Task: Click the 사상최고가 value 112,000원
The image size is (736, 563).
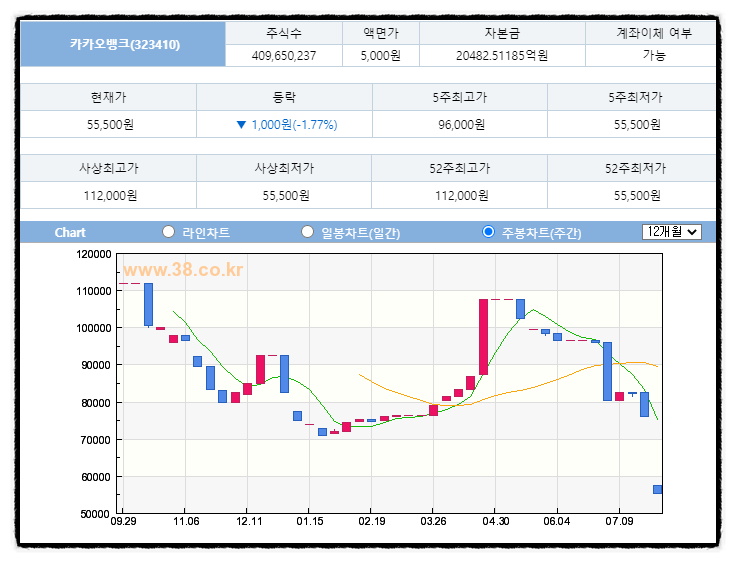Action: [x=110, y=195]
